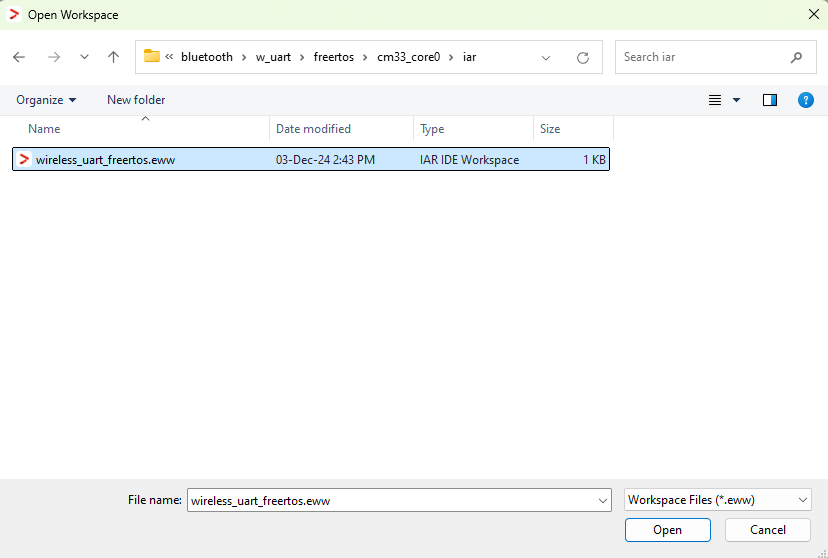The image size is (828, 558).
Task: Sort files by Date modified column
Action: 313,129
